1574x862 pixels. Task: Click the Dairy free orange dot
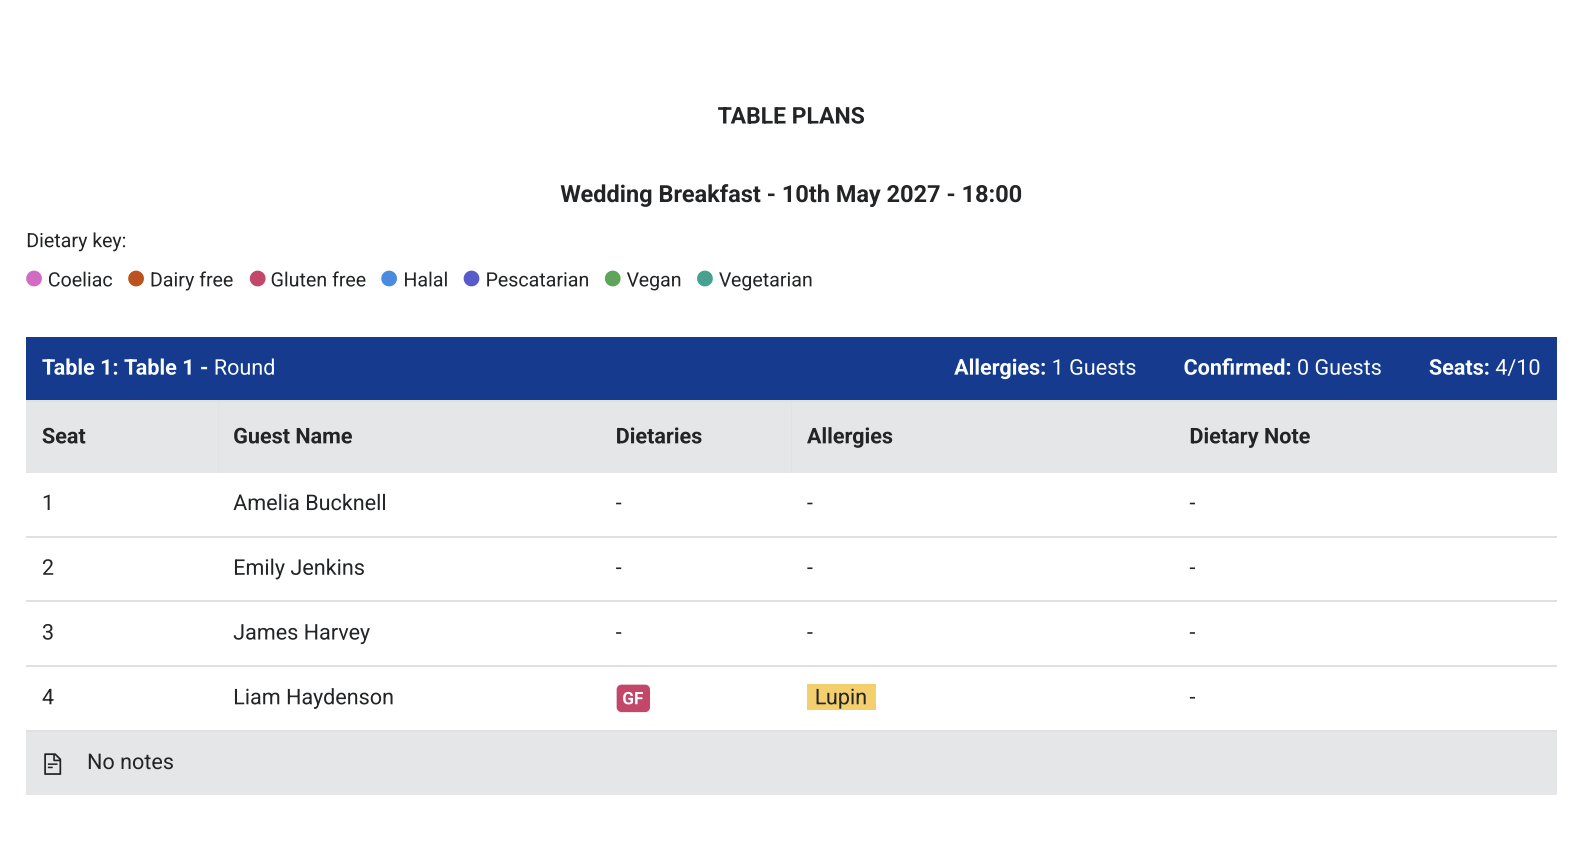click(x=136, y=279)
